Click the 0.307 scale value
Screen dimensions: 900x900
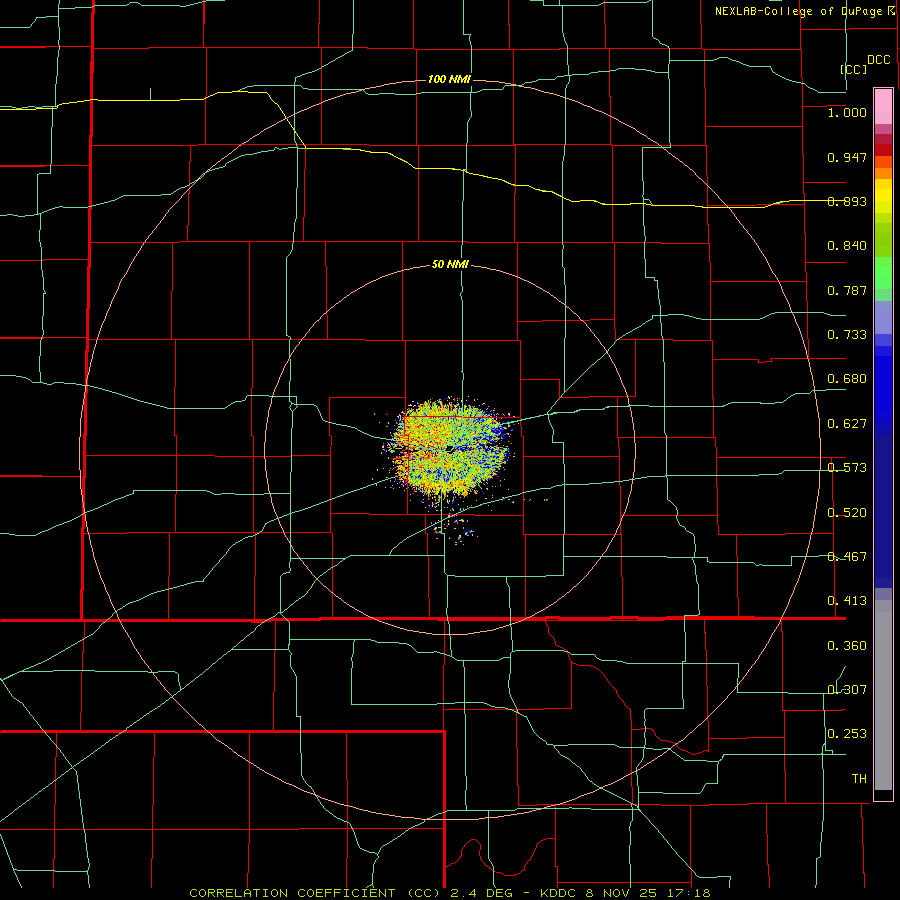[847, 690]
